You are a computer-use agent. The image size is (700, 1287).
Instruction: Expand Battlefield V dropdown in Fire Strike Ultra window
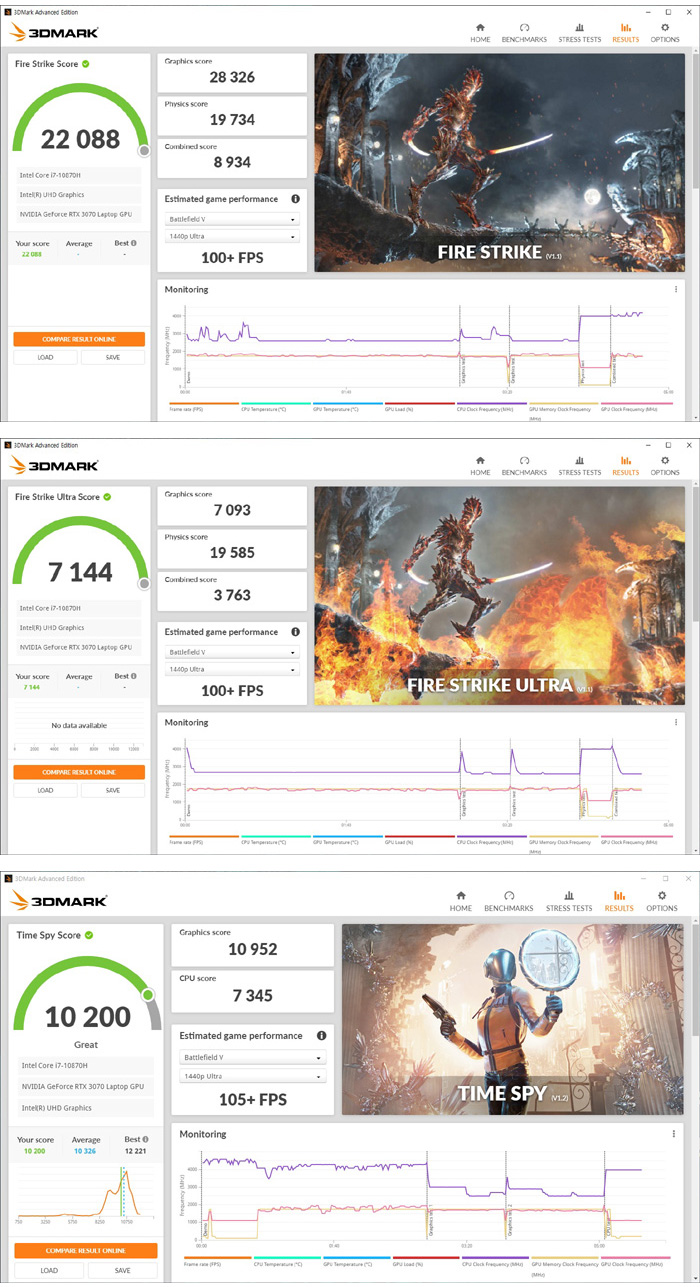[231, 652]
